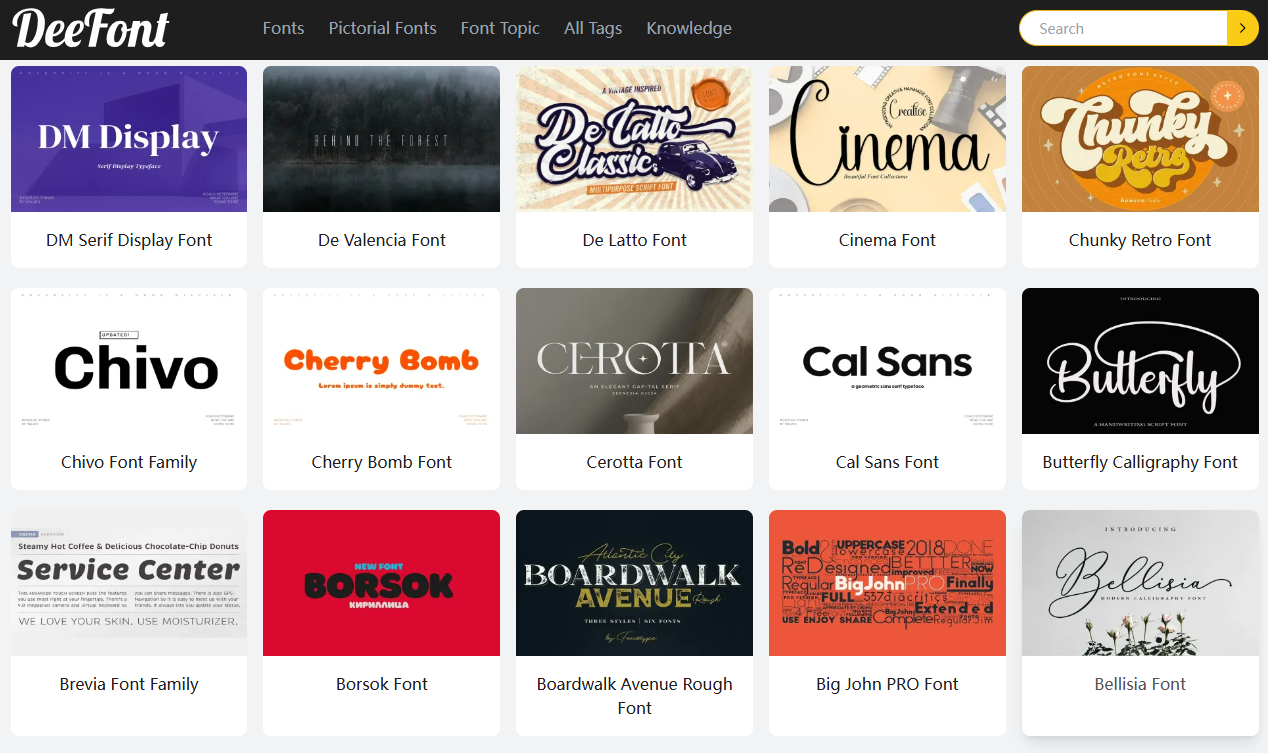Open the Knowledge nav link
The width and height of the screenshot is (1268, 753).
689,28
